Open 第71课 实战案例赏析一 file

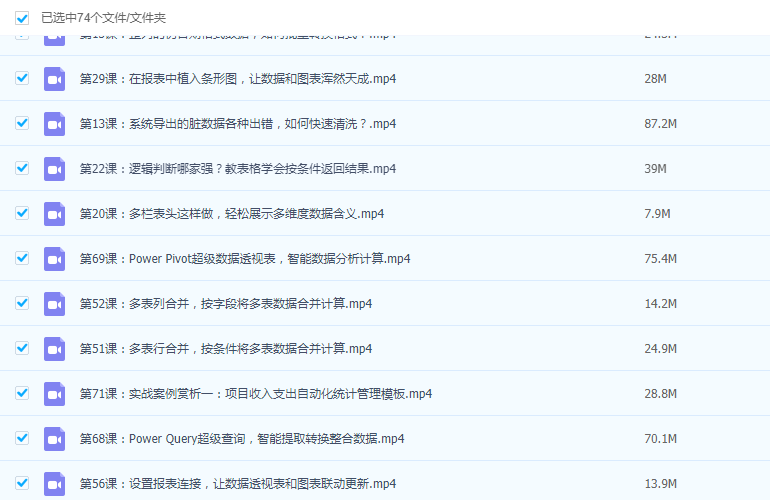coord(256,394)
